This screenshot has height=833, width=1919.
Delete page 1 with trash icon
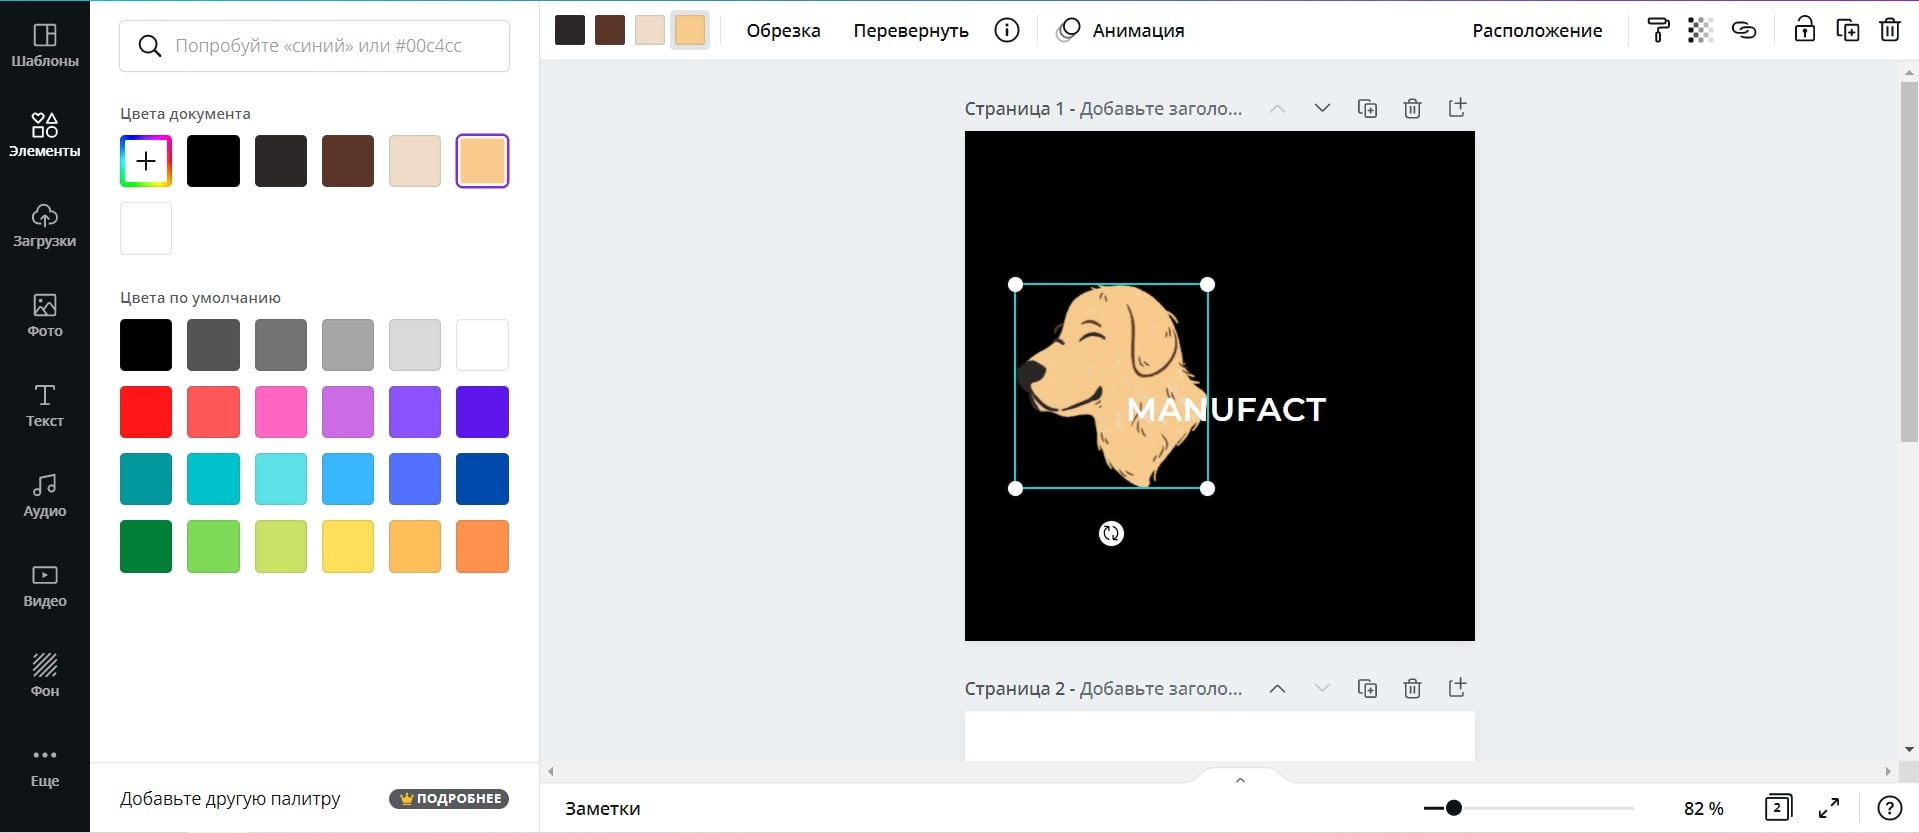pyautogui.click(x=1412, y=108)
